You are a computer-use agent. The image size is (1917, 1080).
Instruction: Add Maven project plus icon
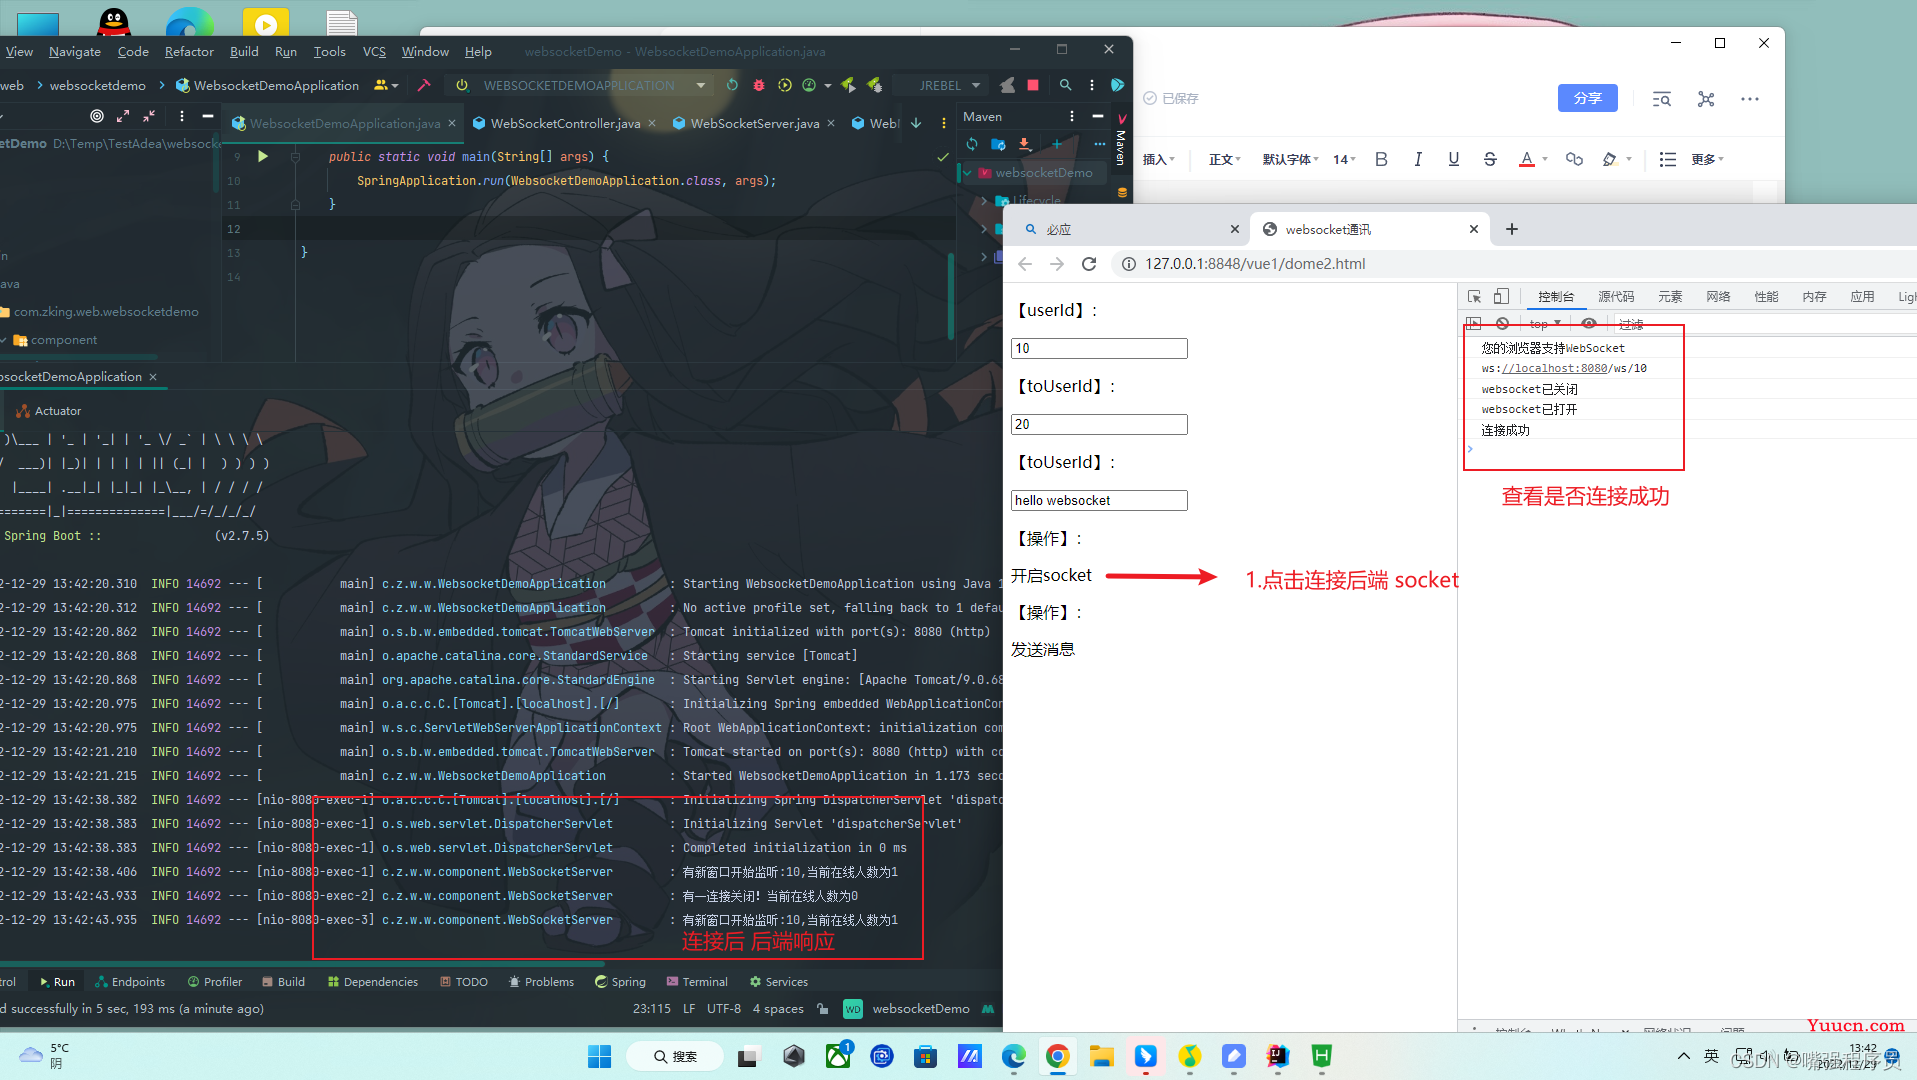(1056, 144)
